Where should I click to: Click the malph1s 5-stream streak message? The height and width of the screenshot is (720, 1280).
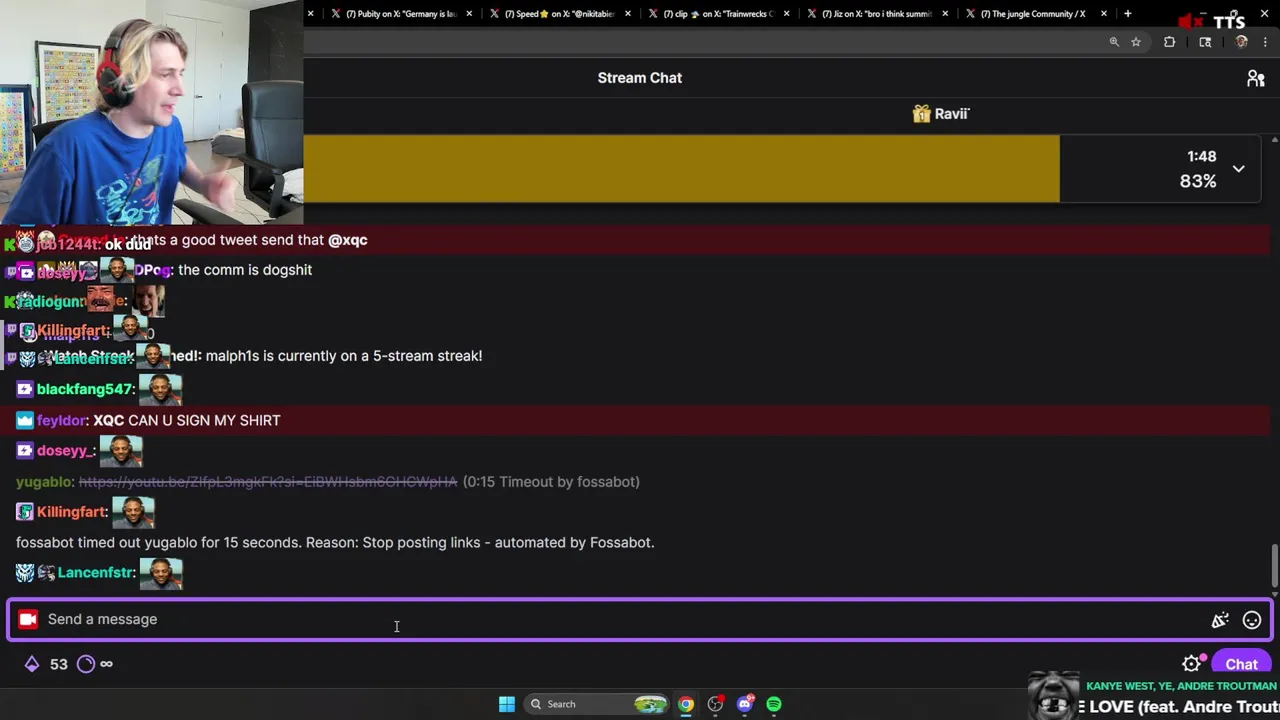tap(344, 356)
